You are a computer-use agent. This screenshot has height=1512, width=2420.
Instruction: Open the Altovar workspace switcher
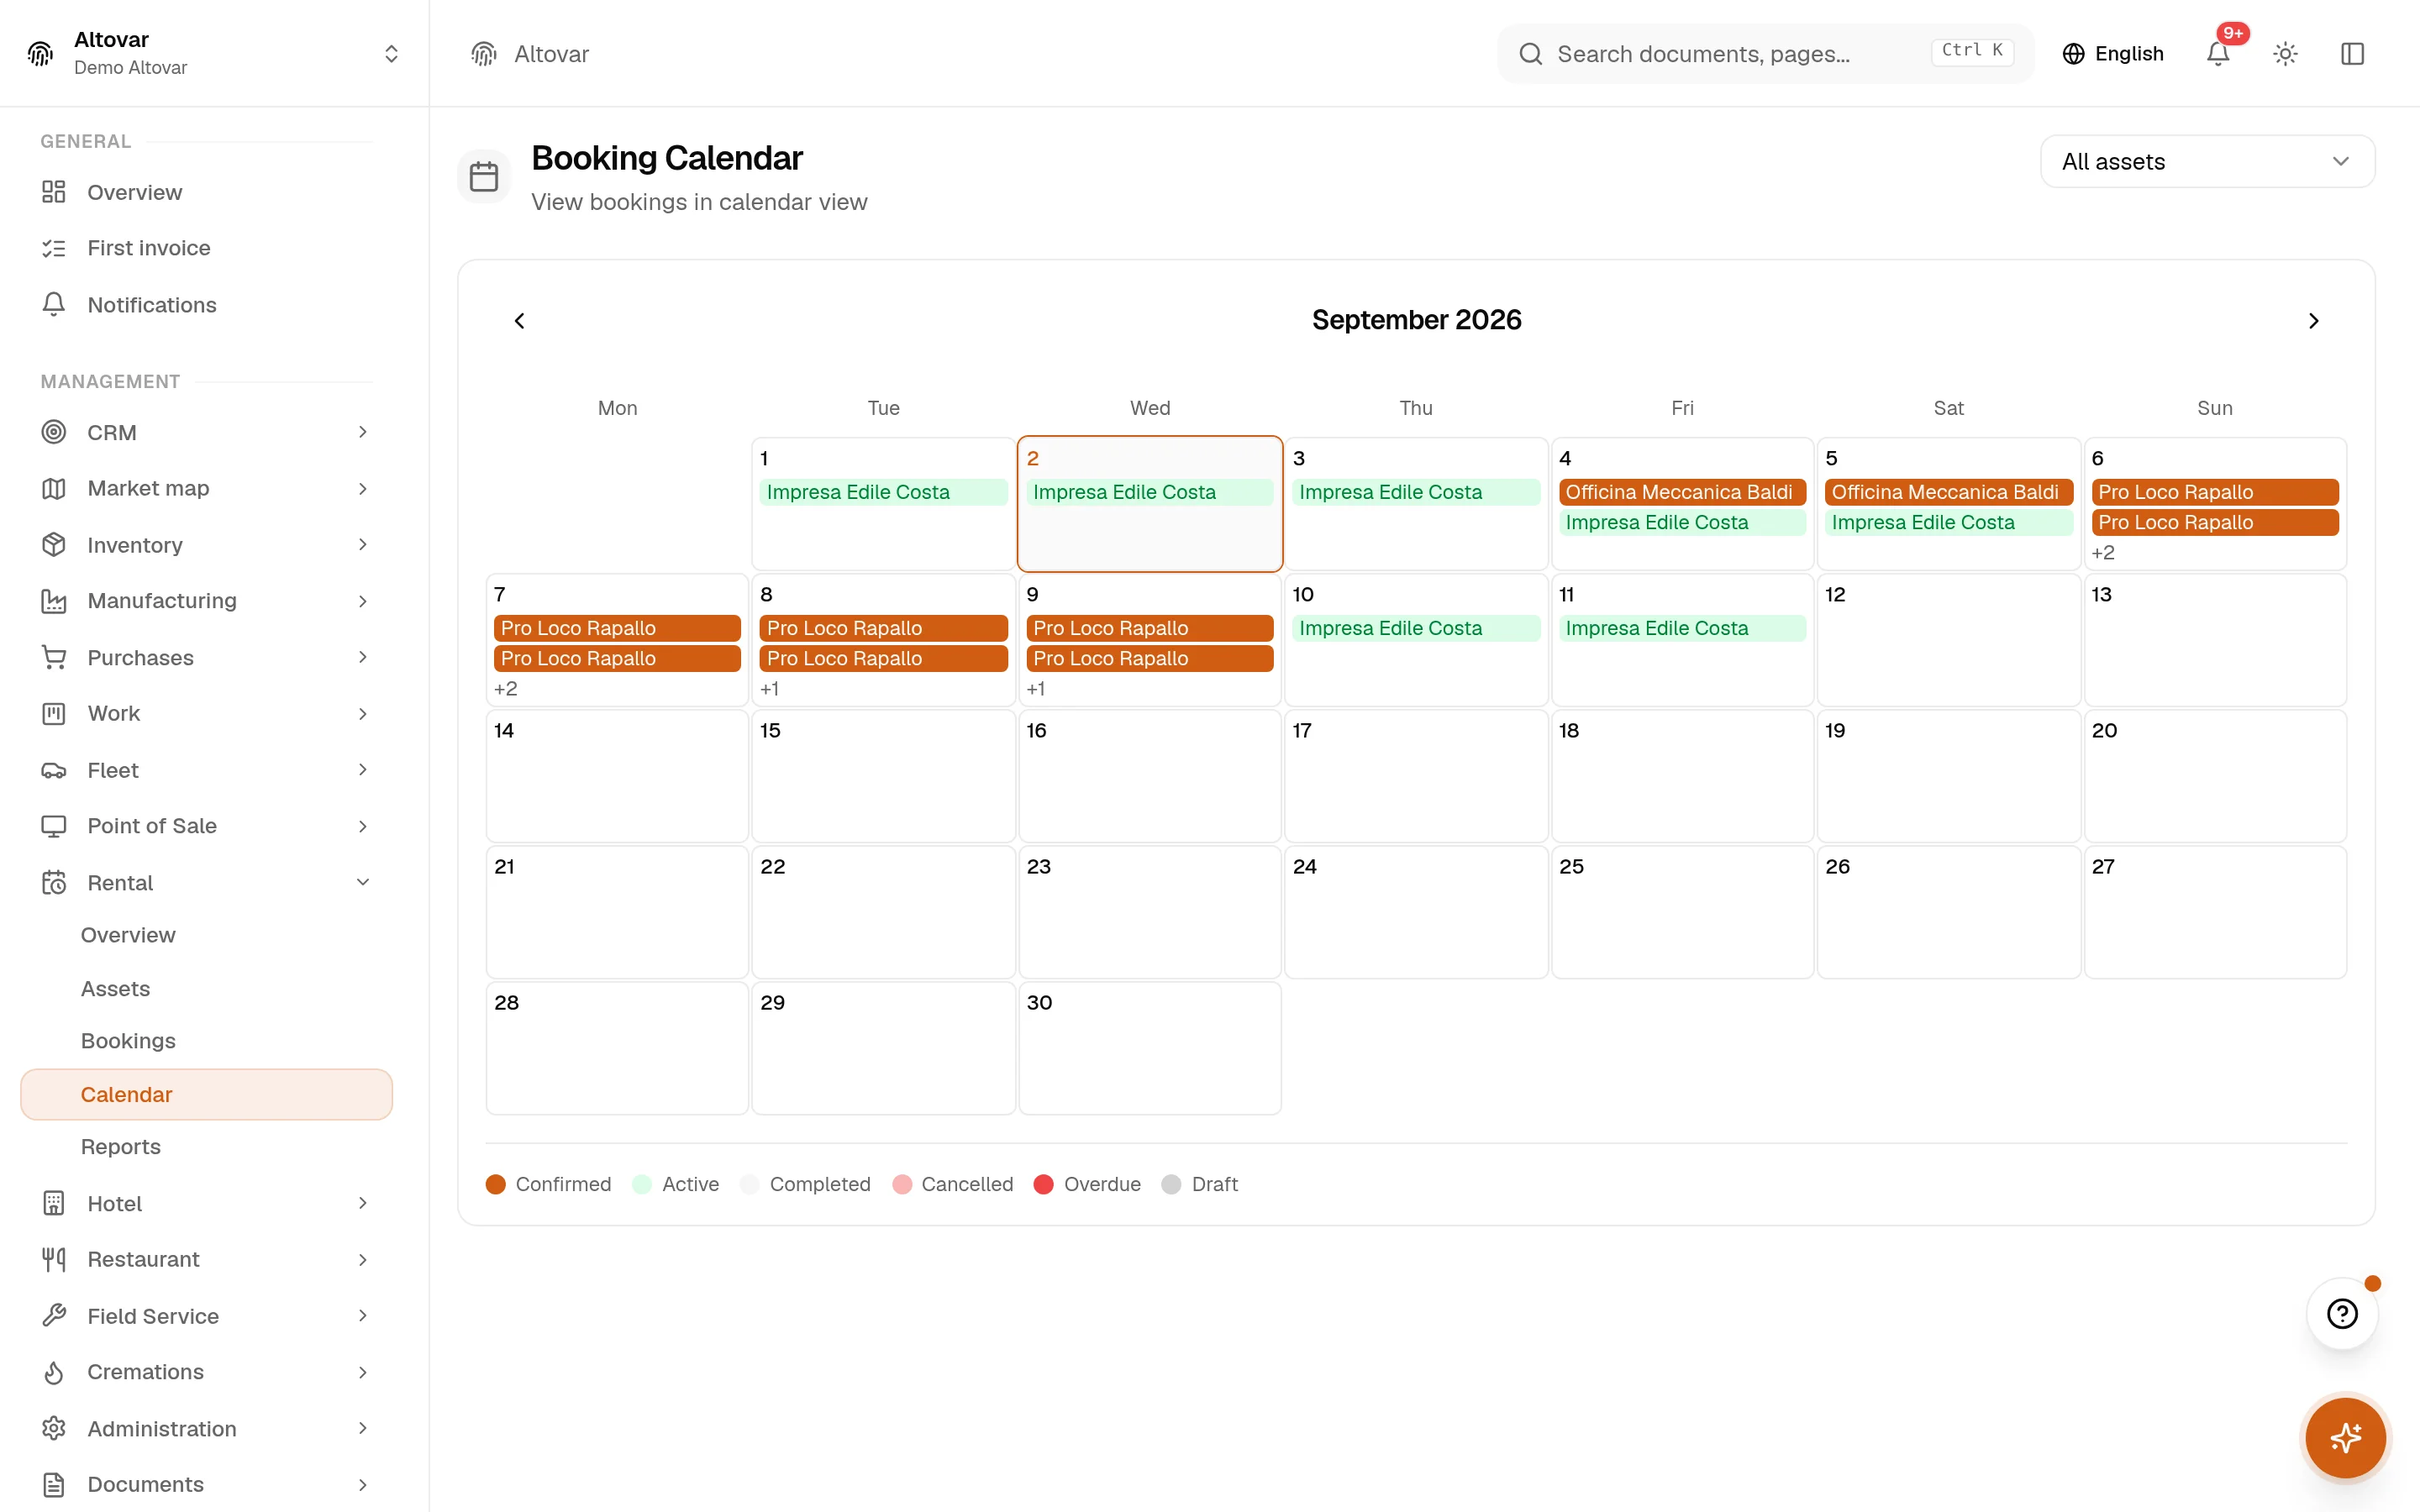tap(214, 53)
